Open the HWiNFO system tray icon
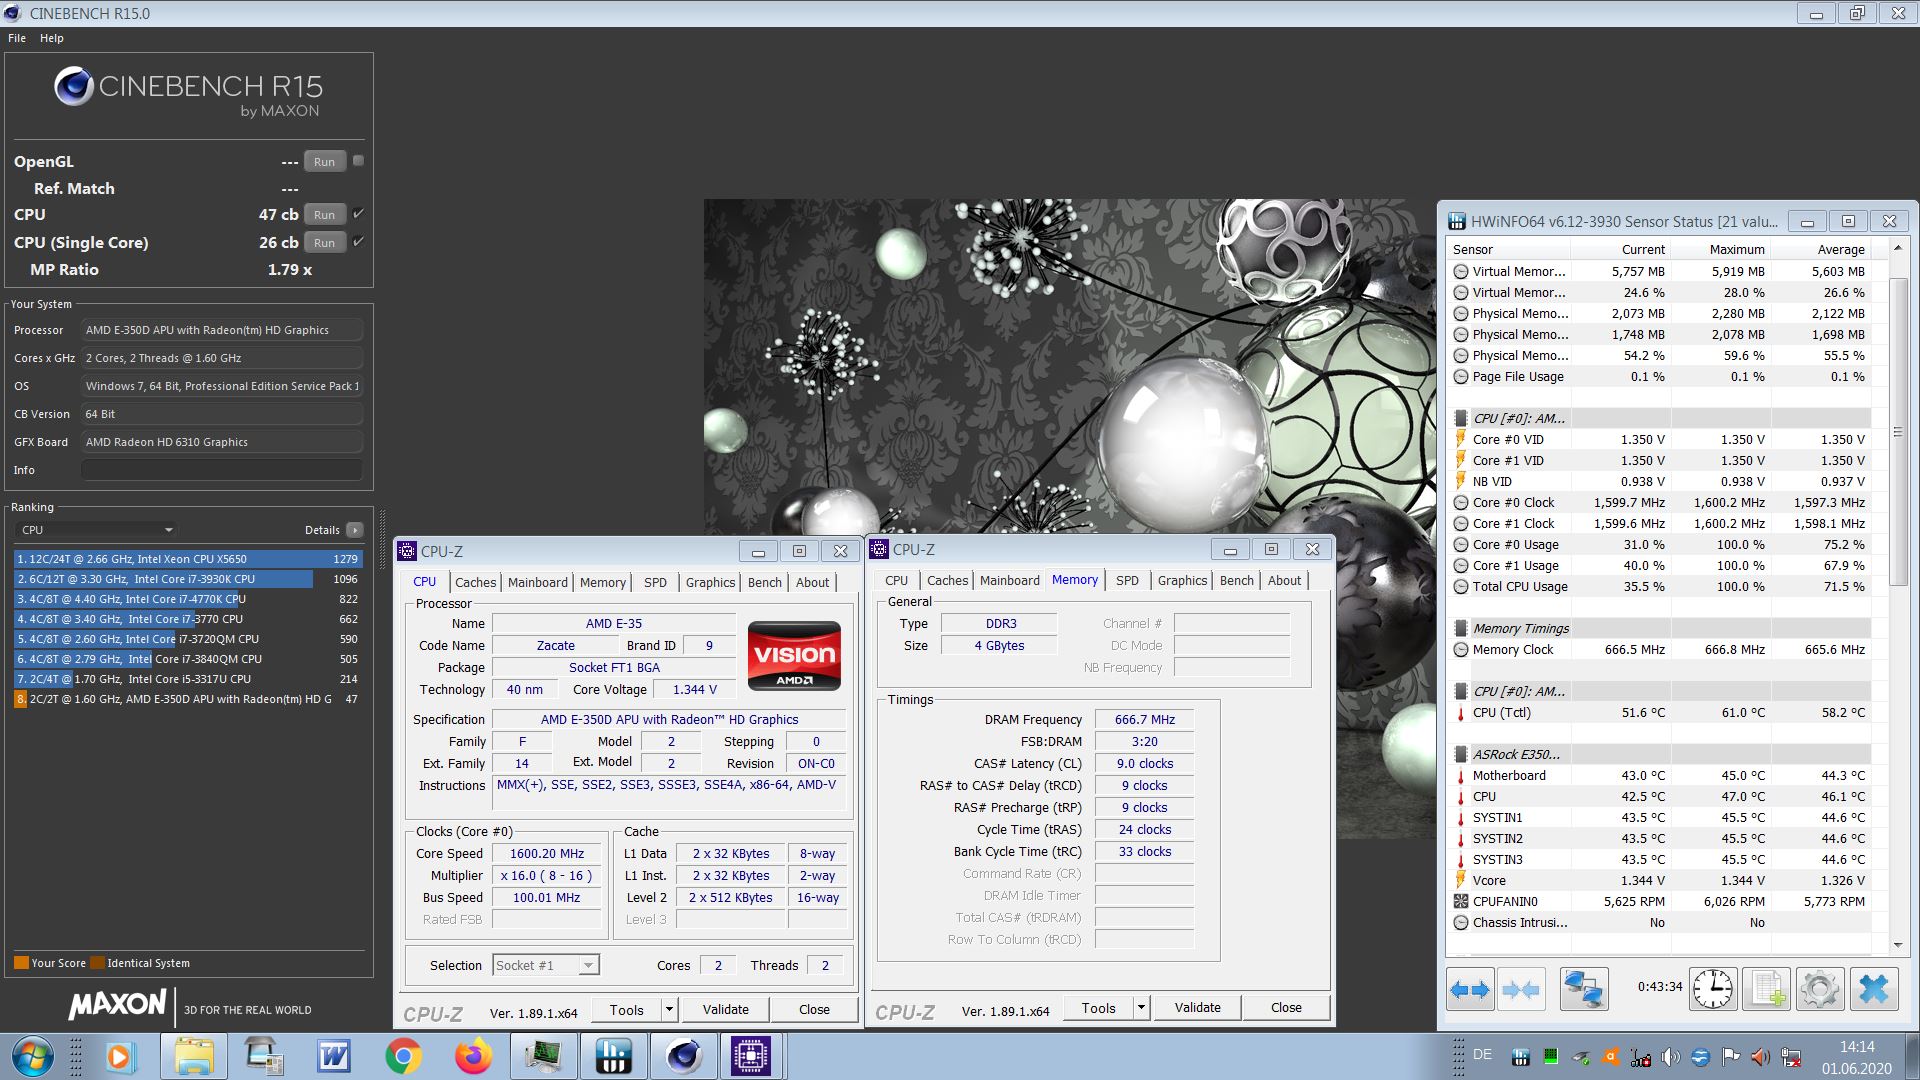 point(1521,1057)
